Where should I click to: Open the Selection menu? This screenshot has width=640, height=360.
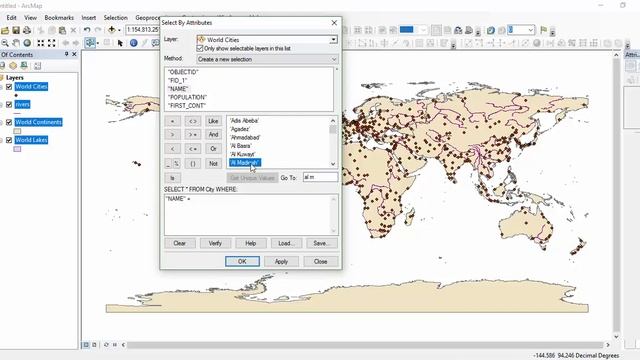pyautogui.click(x=116, y=18)
